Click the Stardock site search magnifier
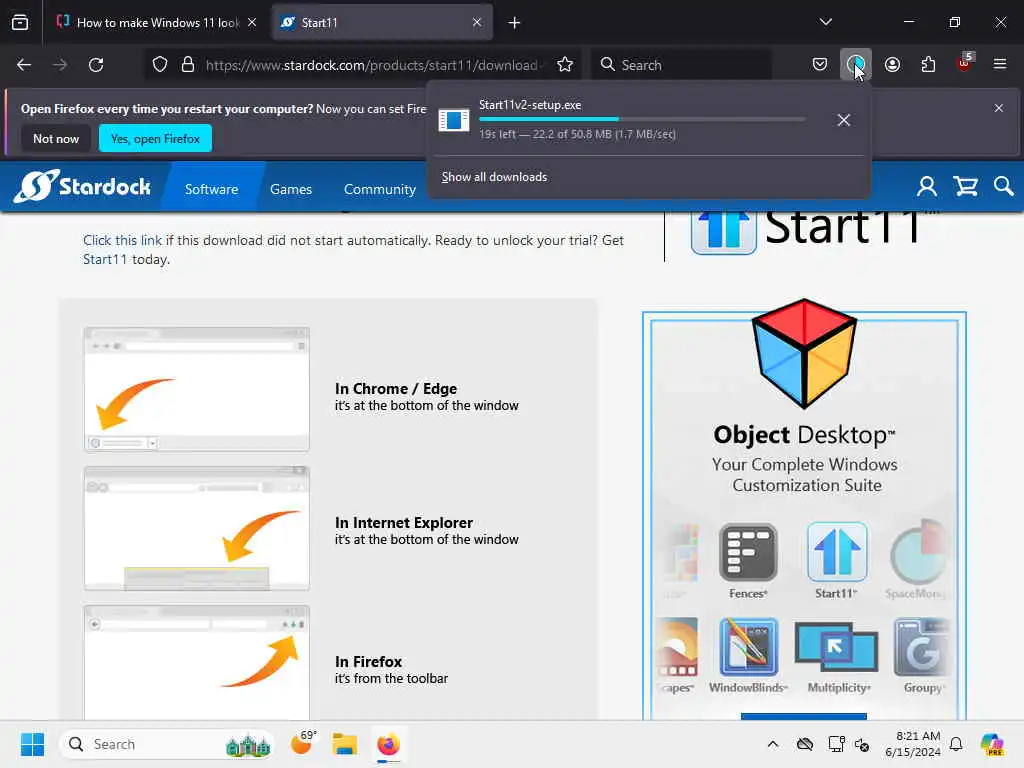Image resolution: width=1024 pixels, height=768 pixels. pyautogui.click(x=1004, y=187)
